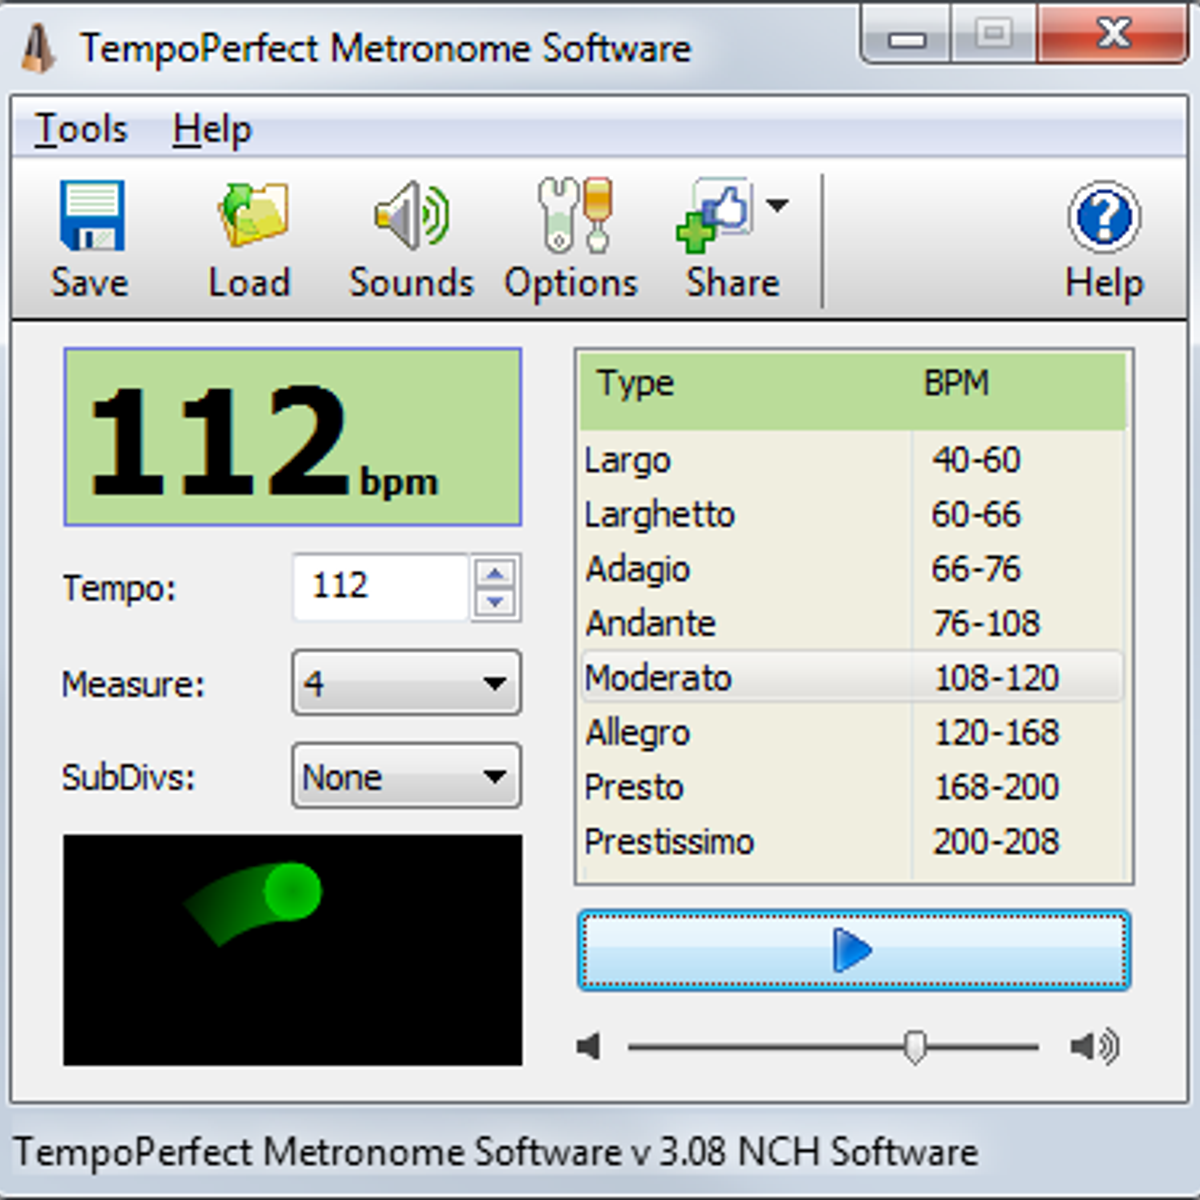Click the loud speaker icon right of volume
The height and width of the screenshot is (1200, 1200).
(1094, 1047)
